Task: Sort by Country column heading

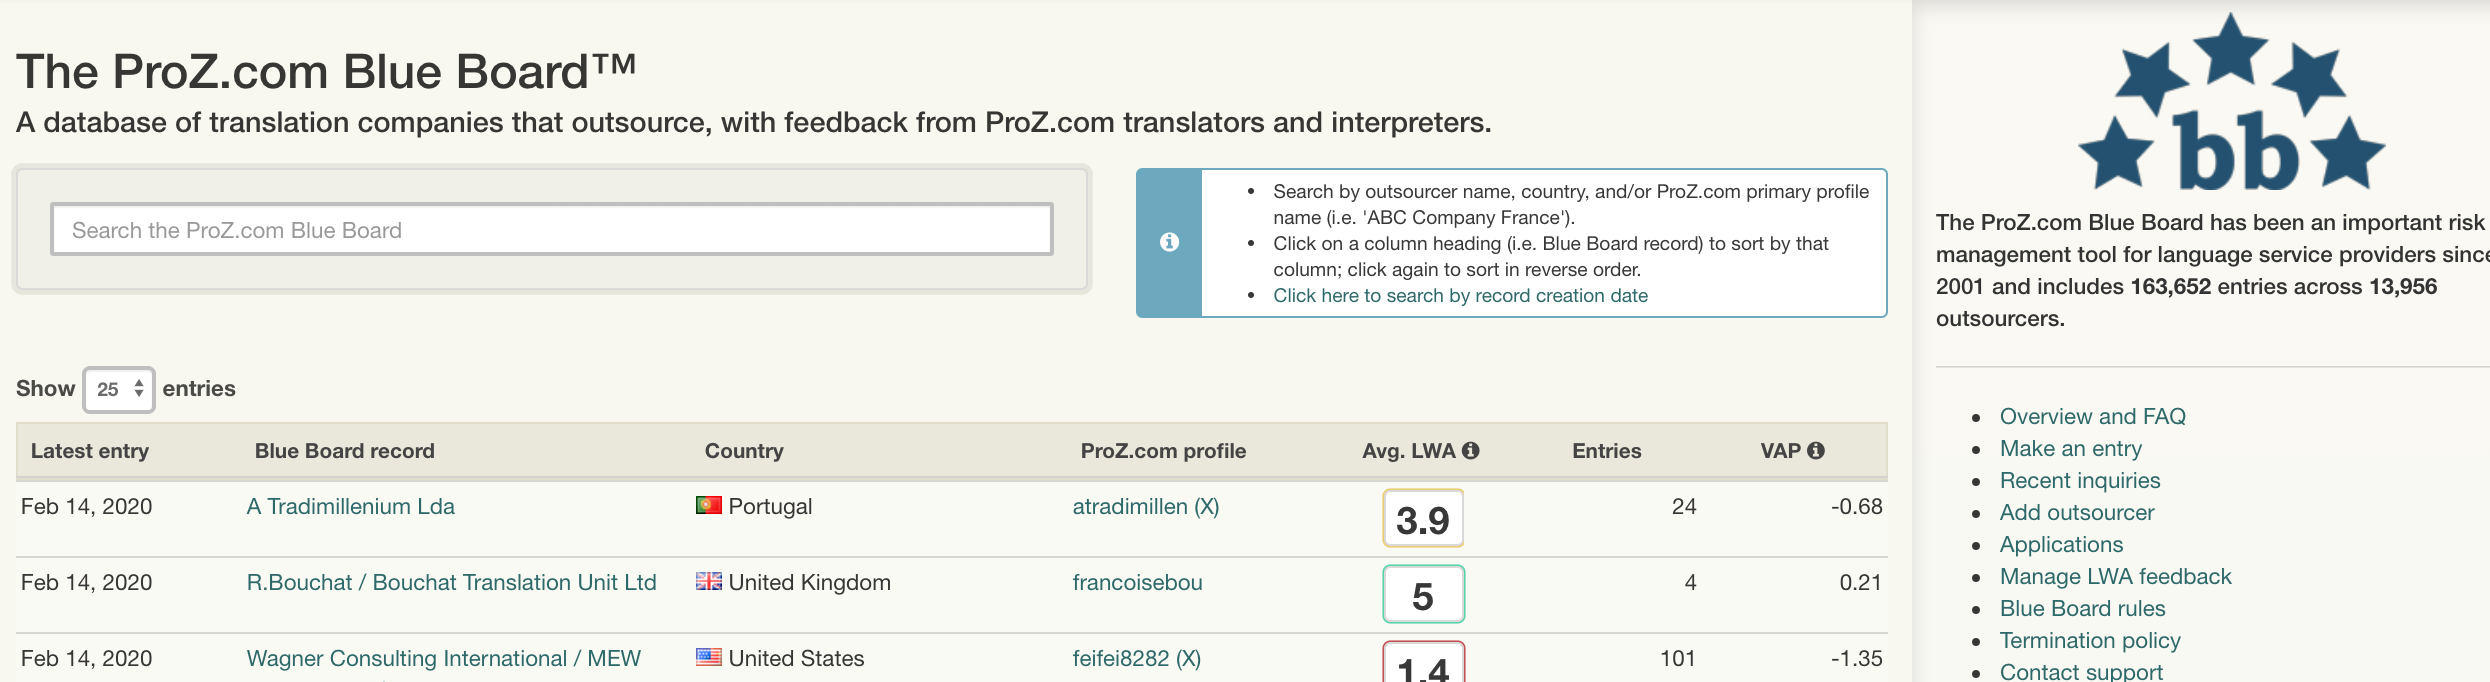Action: click(744, 451)
